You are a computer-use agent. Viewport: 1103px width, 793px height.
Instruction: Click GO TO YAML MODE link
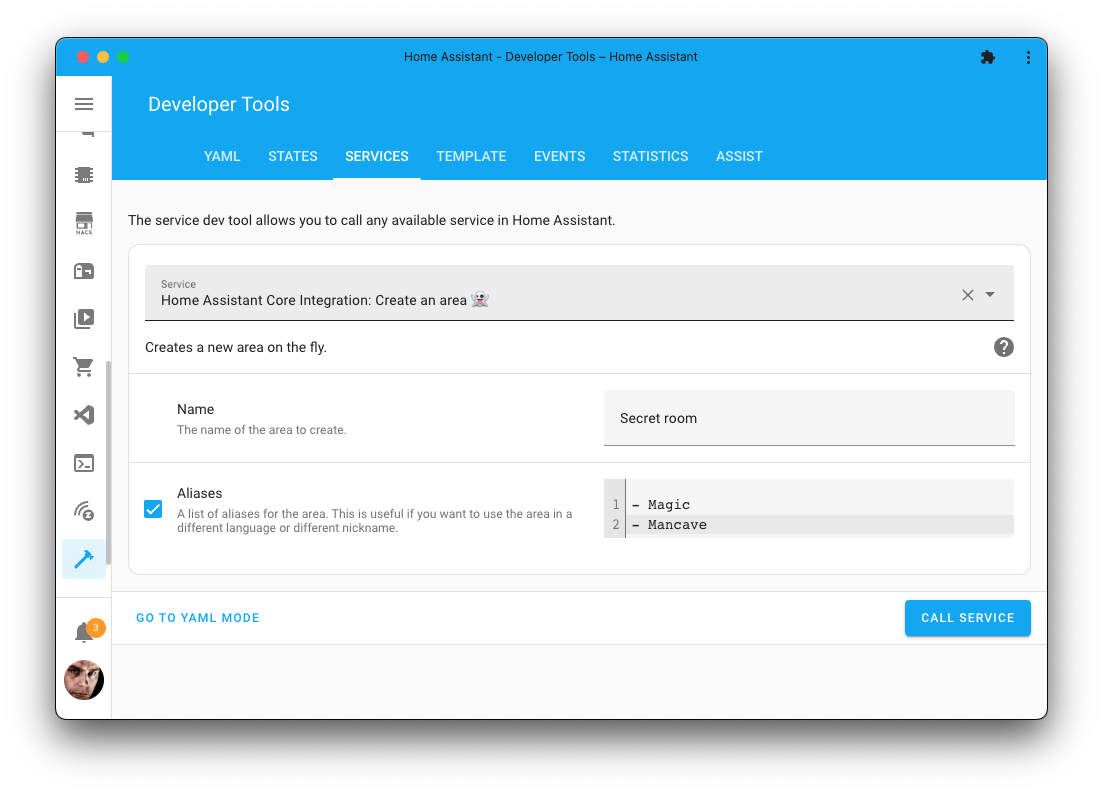tap(197, 618)
